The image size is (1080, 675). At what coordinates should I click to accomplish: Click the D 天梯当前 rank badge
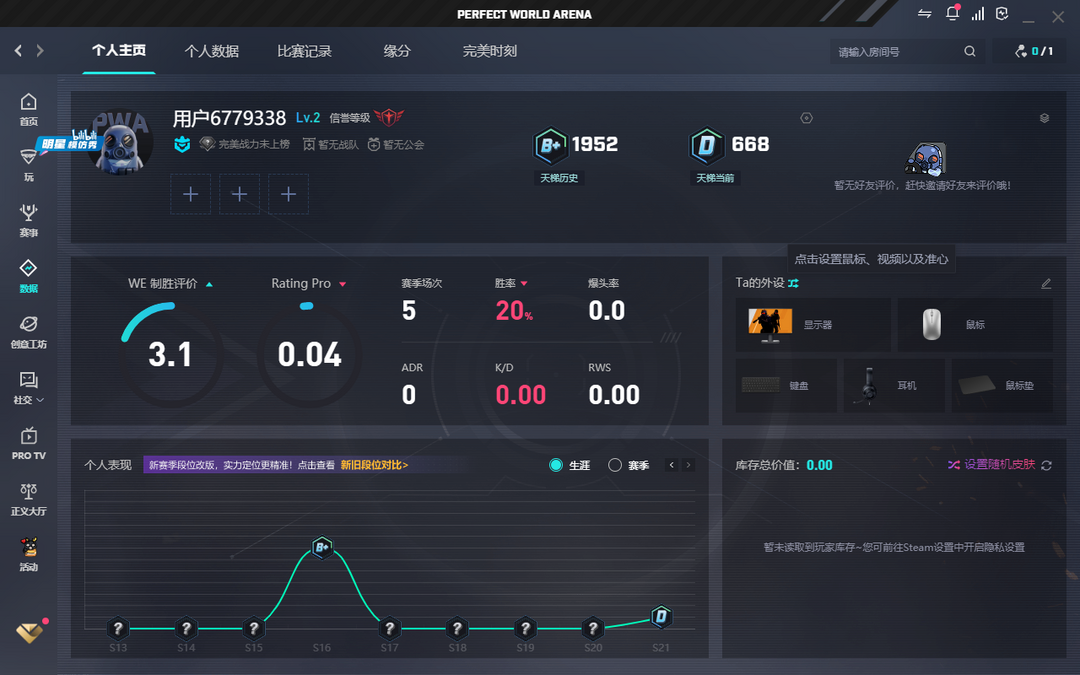(x=707, y=145)
